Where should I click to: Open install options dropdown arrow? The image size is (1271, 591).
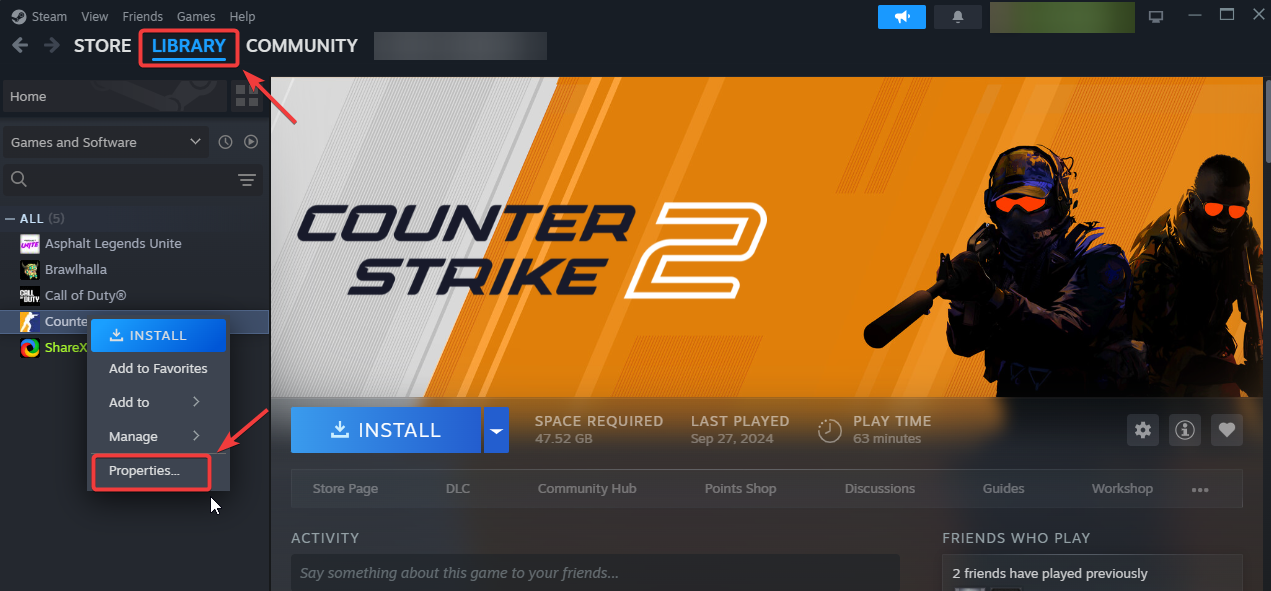496,430
